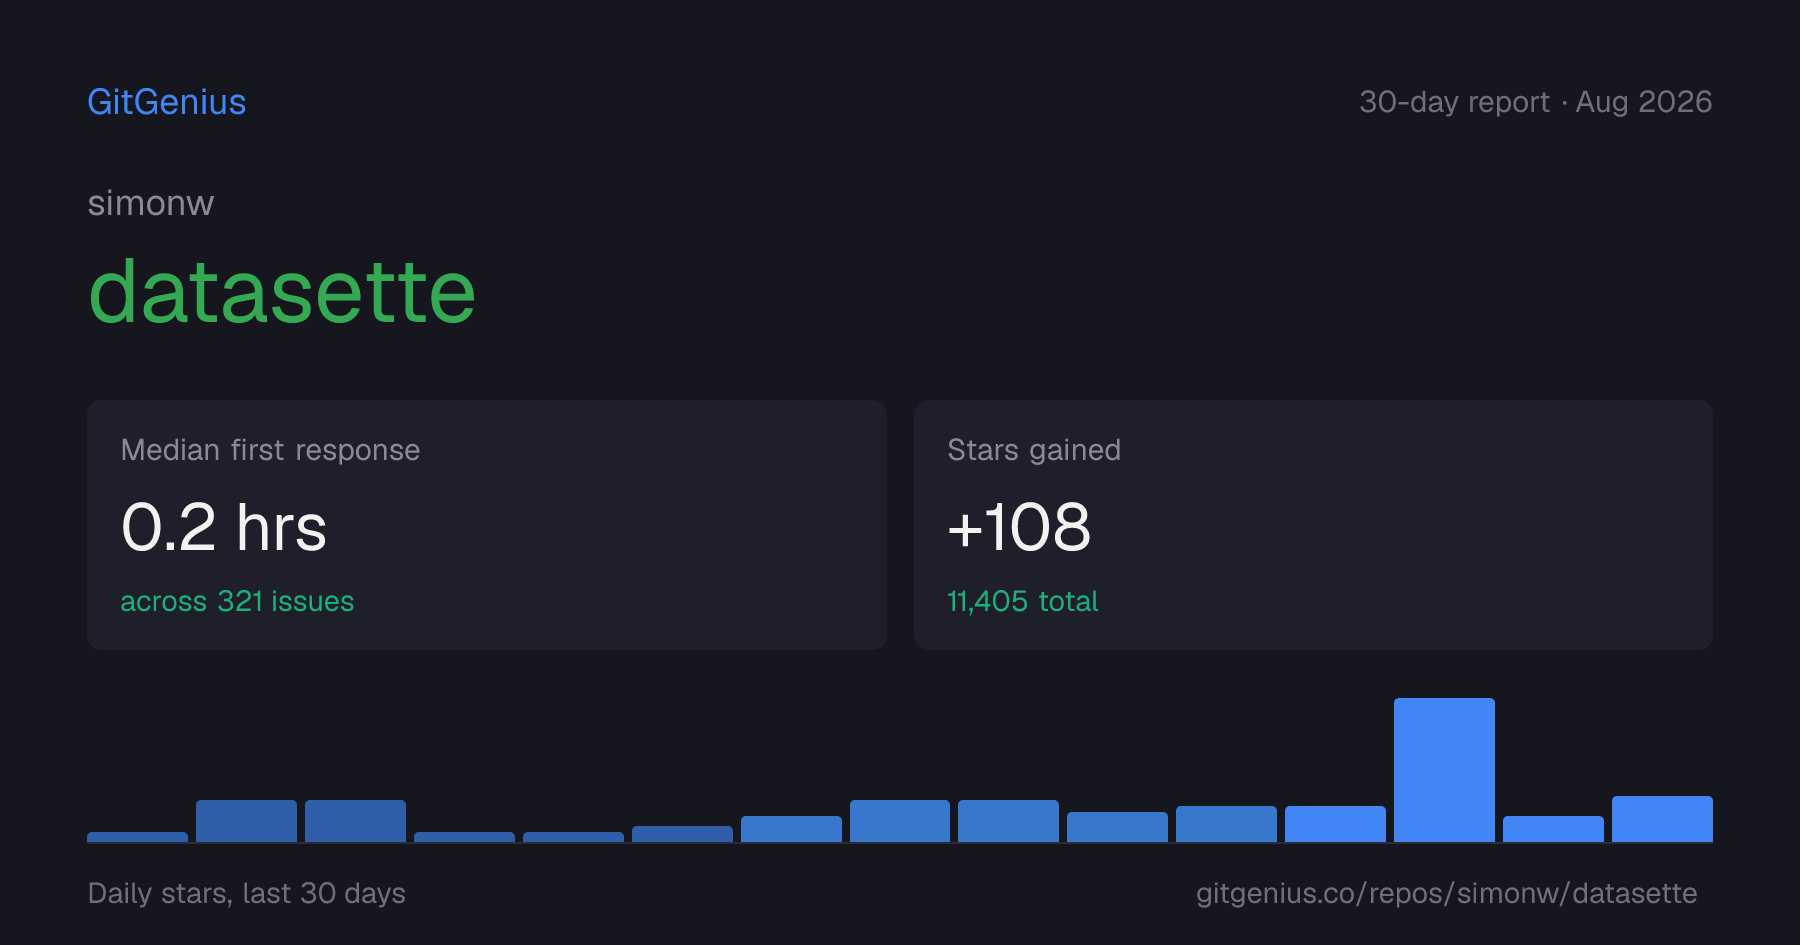Select the simonw owner name
1800x945 pixels.
pyautogui.click(x=151, y=203)
